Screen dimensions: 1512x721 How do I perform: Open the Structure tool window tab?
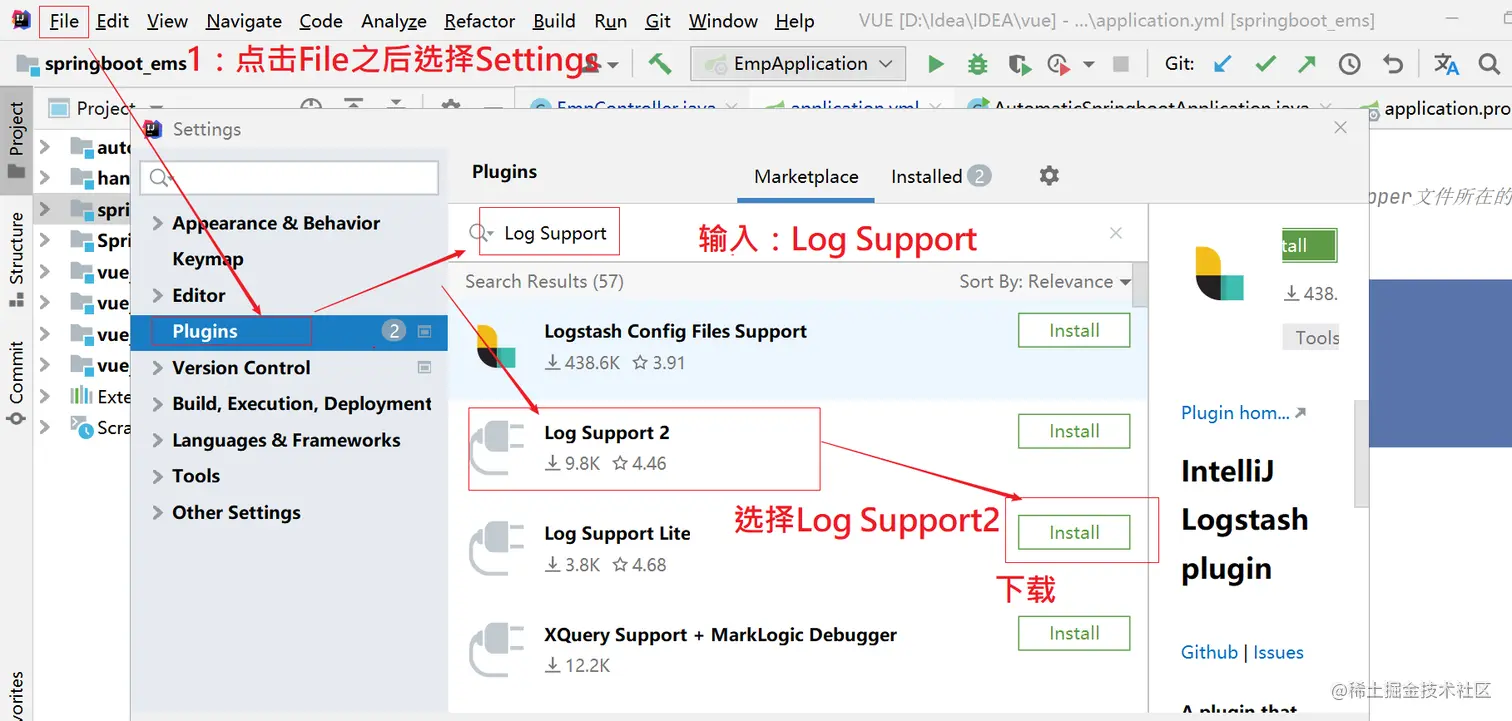click(16, 259)
